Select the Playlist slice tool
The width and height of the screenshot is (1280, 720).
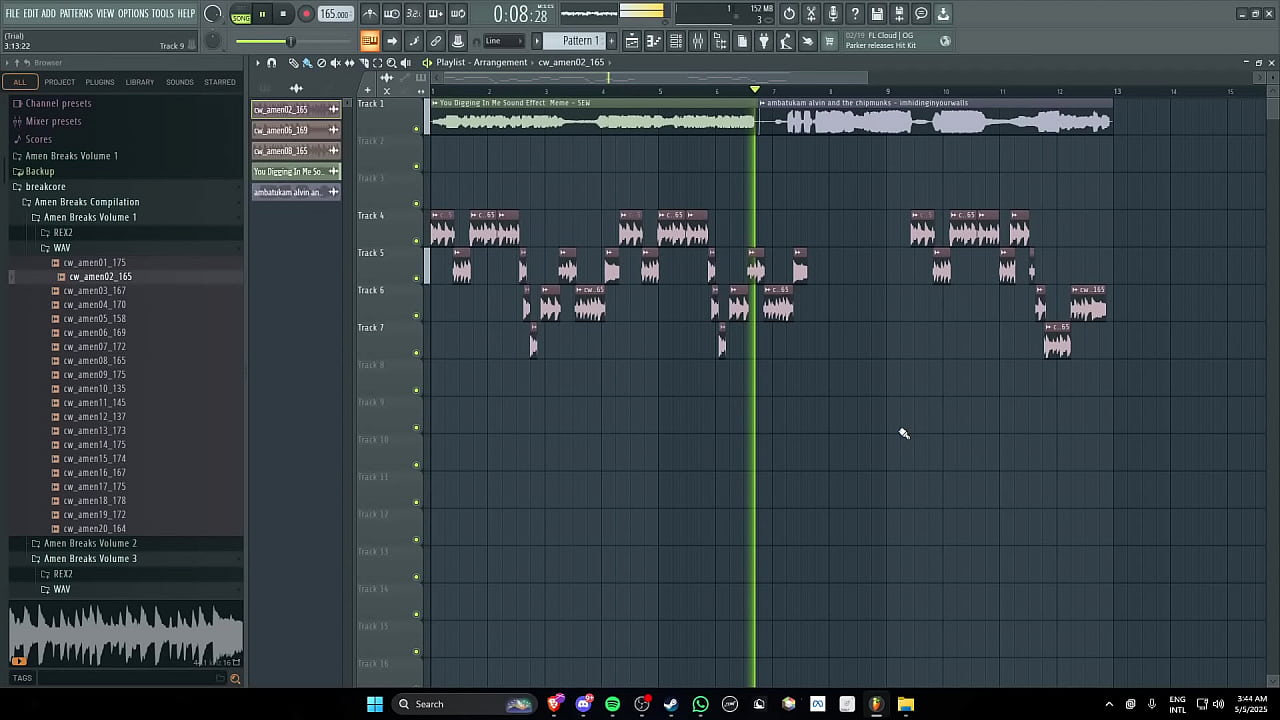coord(364,62)
